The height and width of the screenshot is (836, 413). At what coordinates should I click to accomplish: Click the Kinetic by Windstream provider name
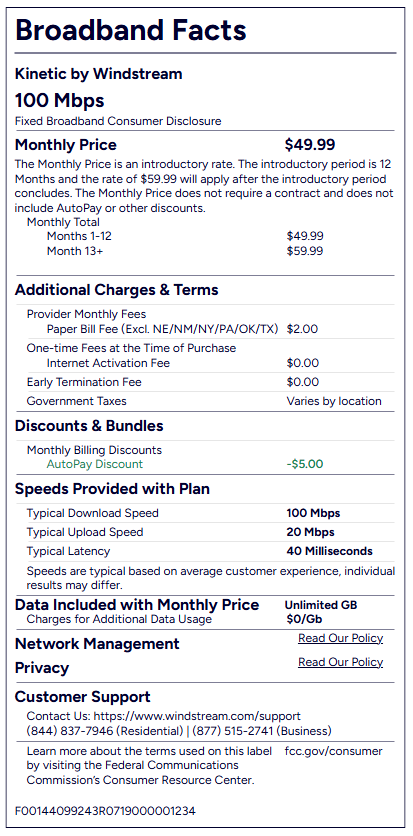click(x=99, y=74)
